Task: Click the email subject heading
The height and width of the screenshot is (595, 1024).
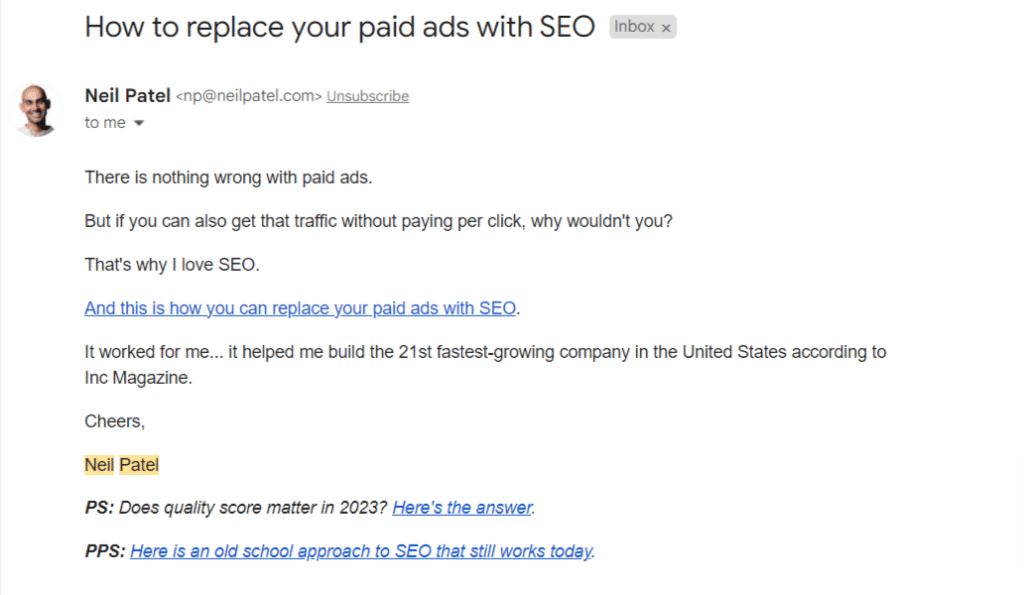Action: tap(340, 27)
